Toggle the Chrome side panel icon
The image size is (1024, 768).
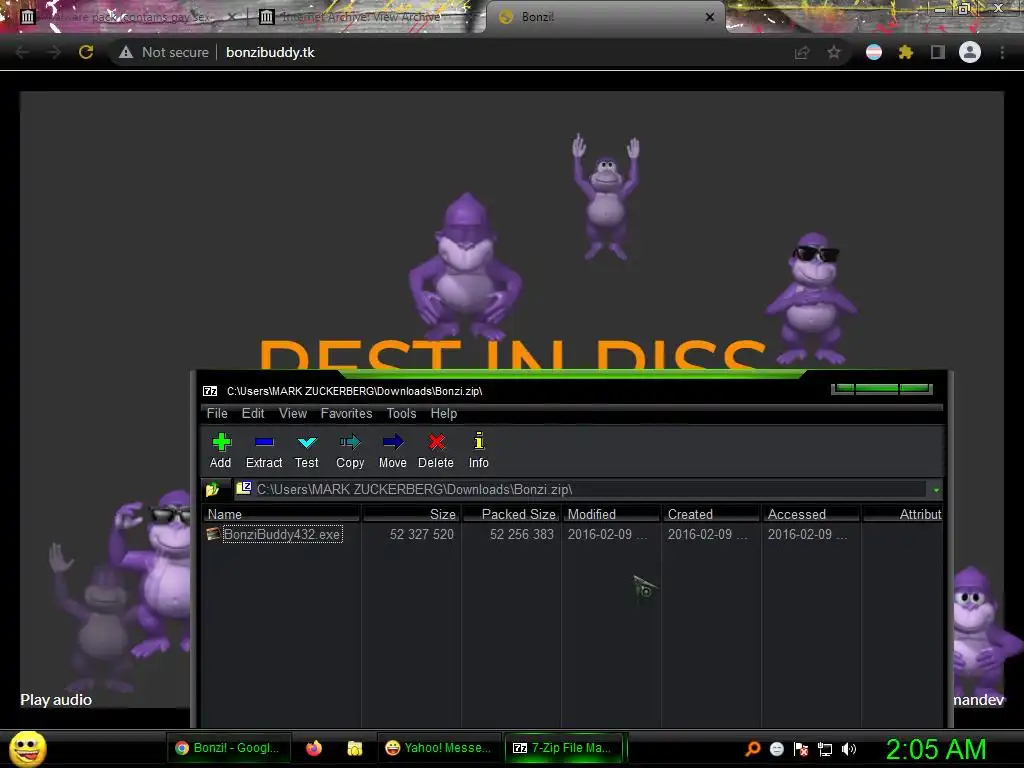tap(938, 52)
